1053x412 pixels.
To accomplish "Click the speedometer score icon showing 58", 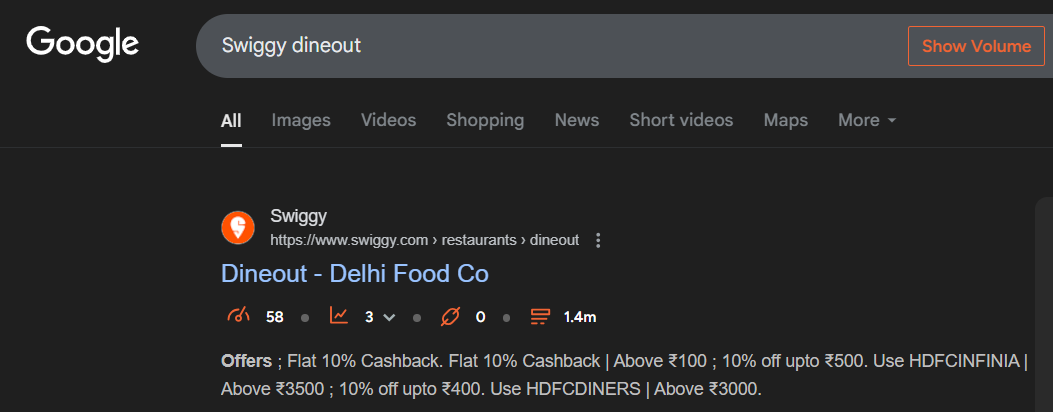I will click(x=238, y=316).
